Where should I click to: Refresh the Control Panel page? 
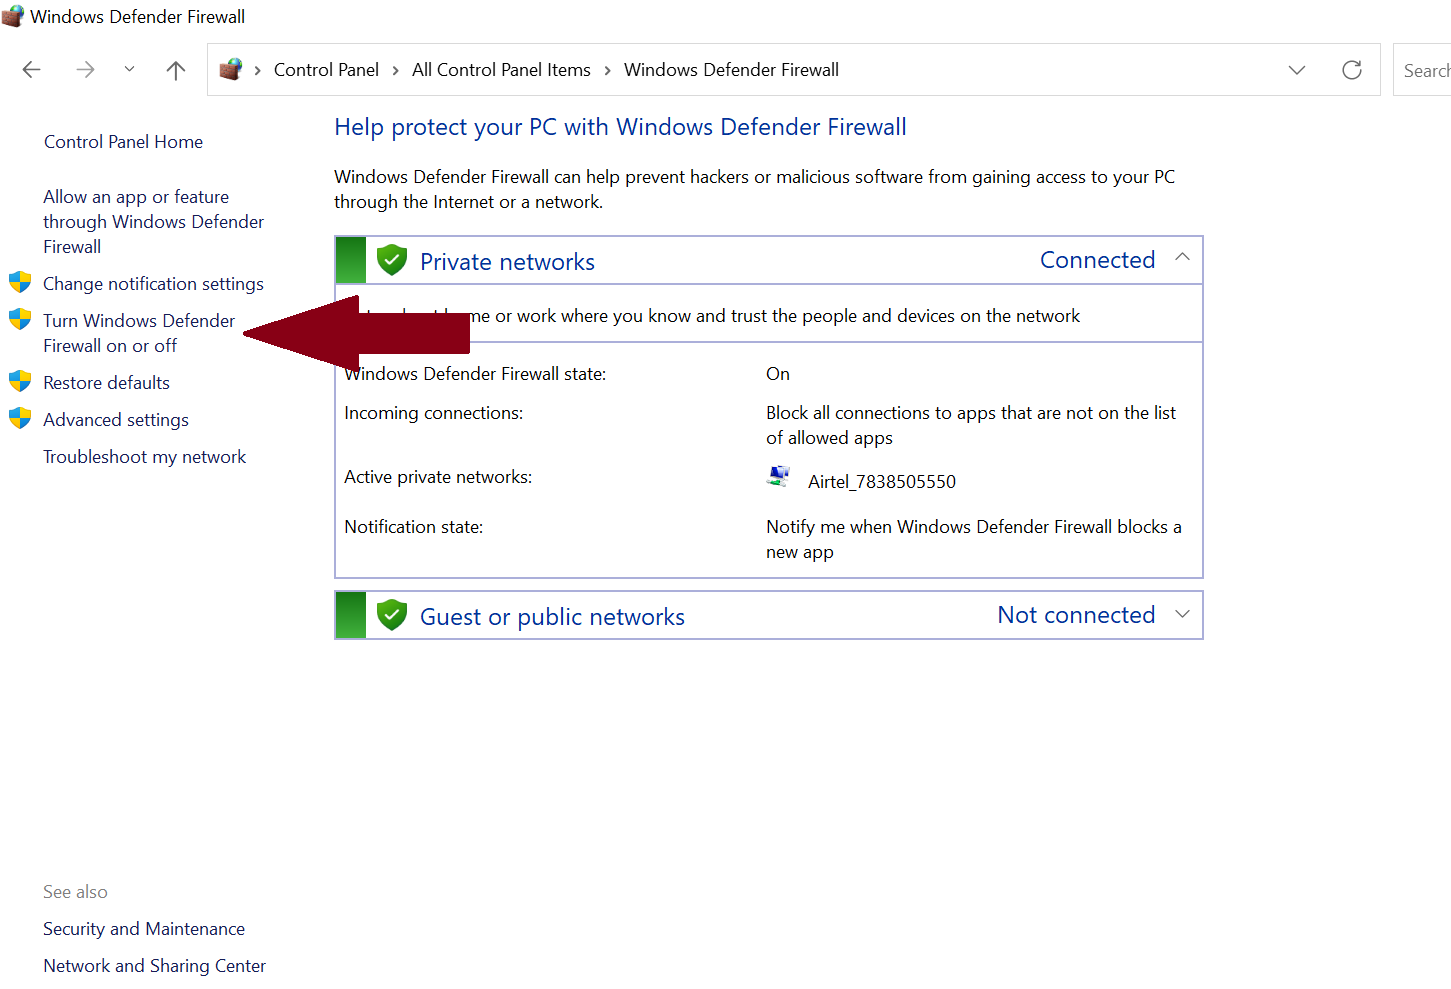(x=1352, y=70)
